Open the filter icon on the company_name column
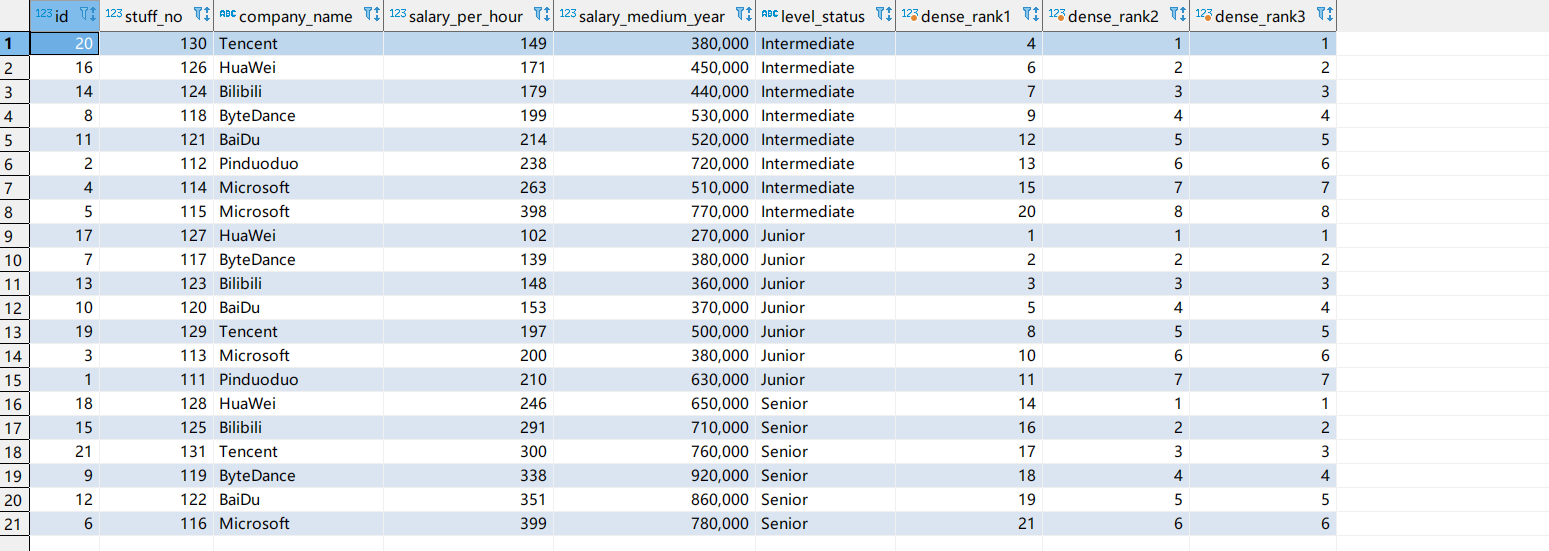This screenshot has width=1549, height=551. click(367, 15)
